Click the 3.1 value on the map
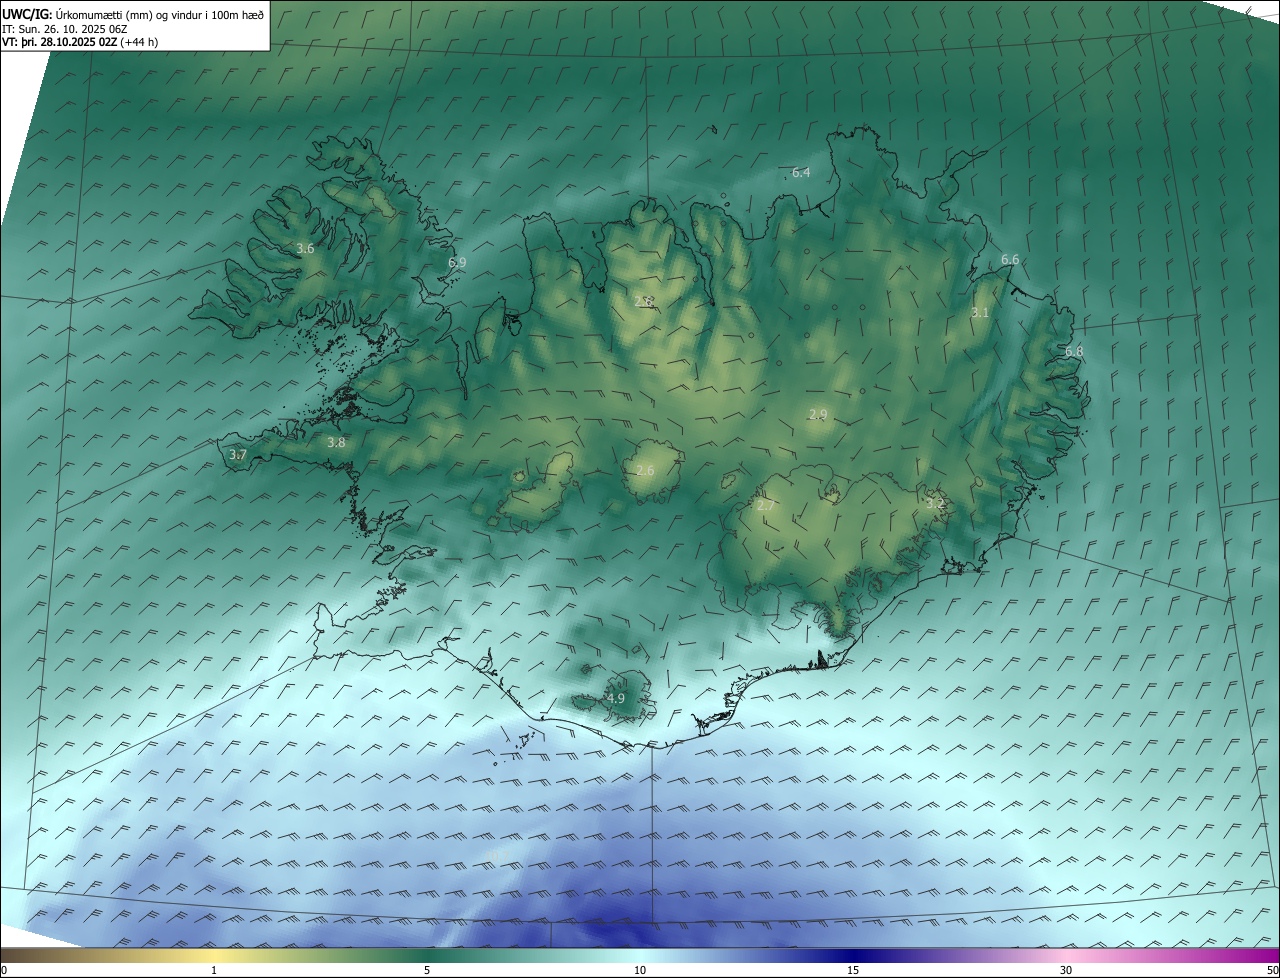 [x=980, y=313]
